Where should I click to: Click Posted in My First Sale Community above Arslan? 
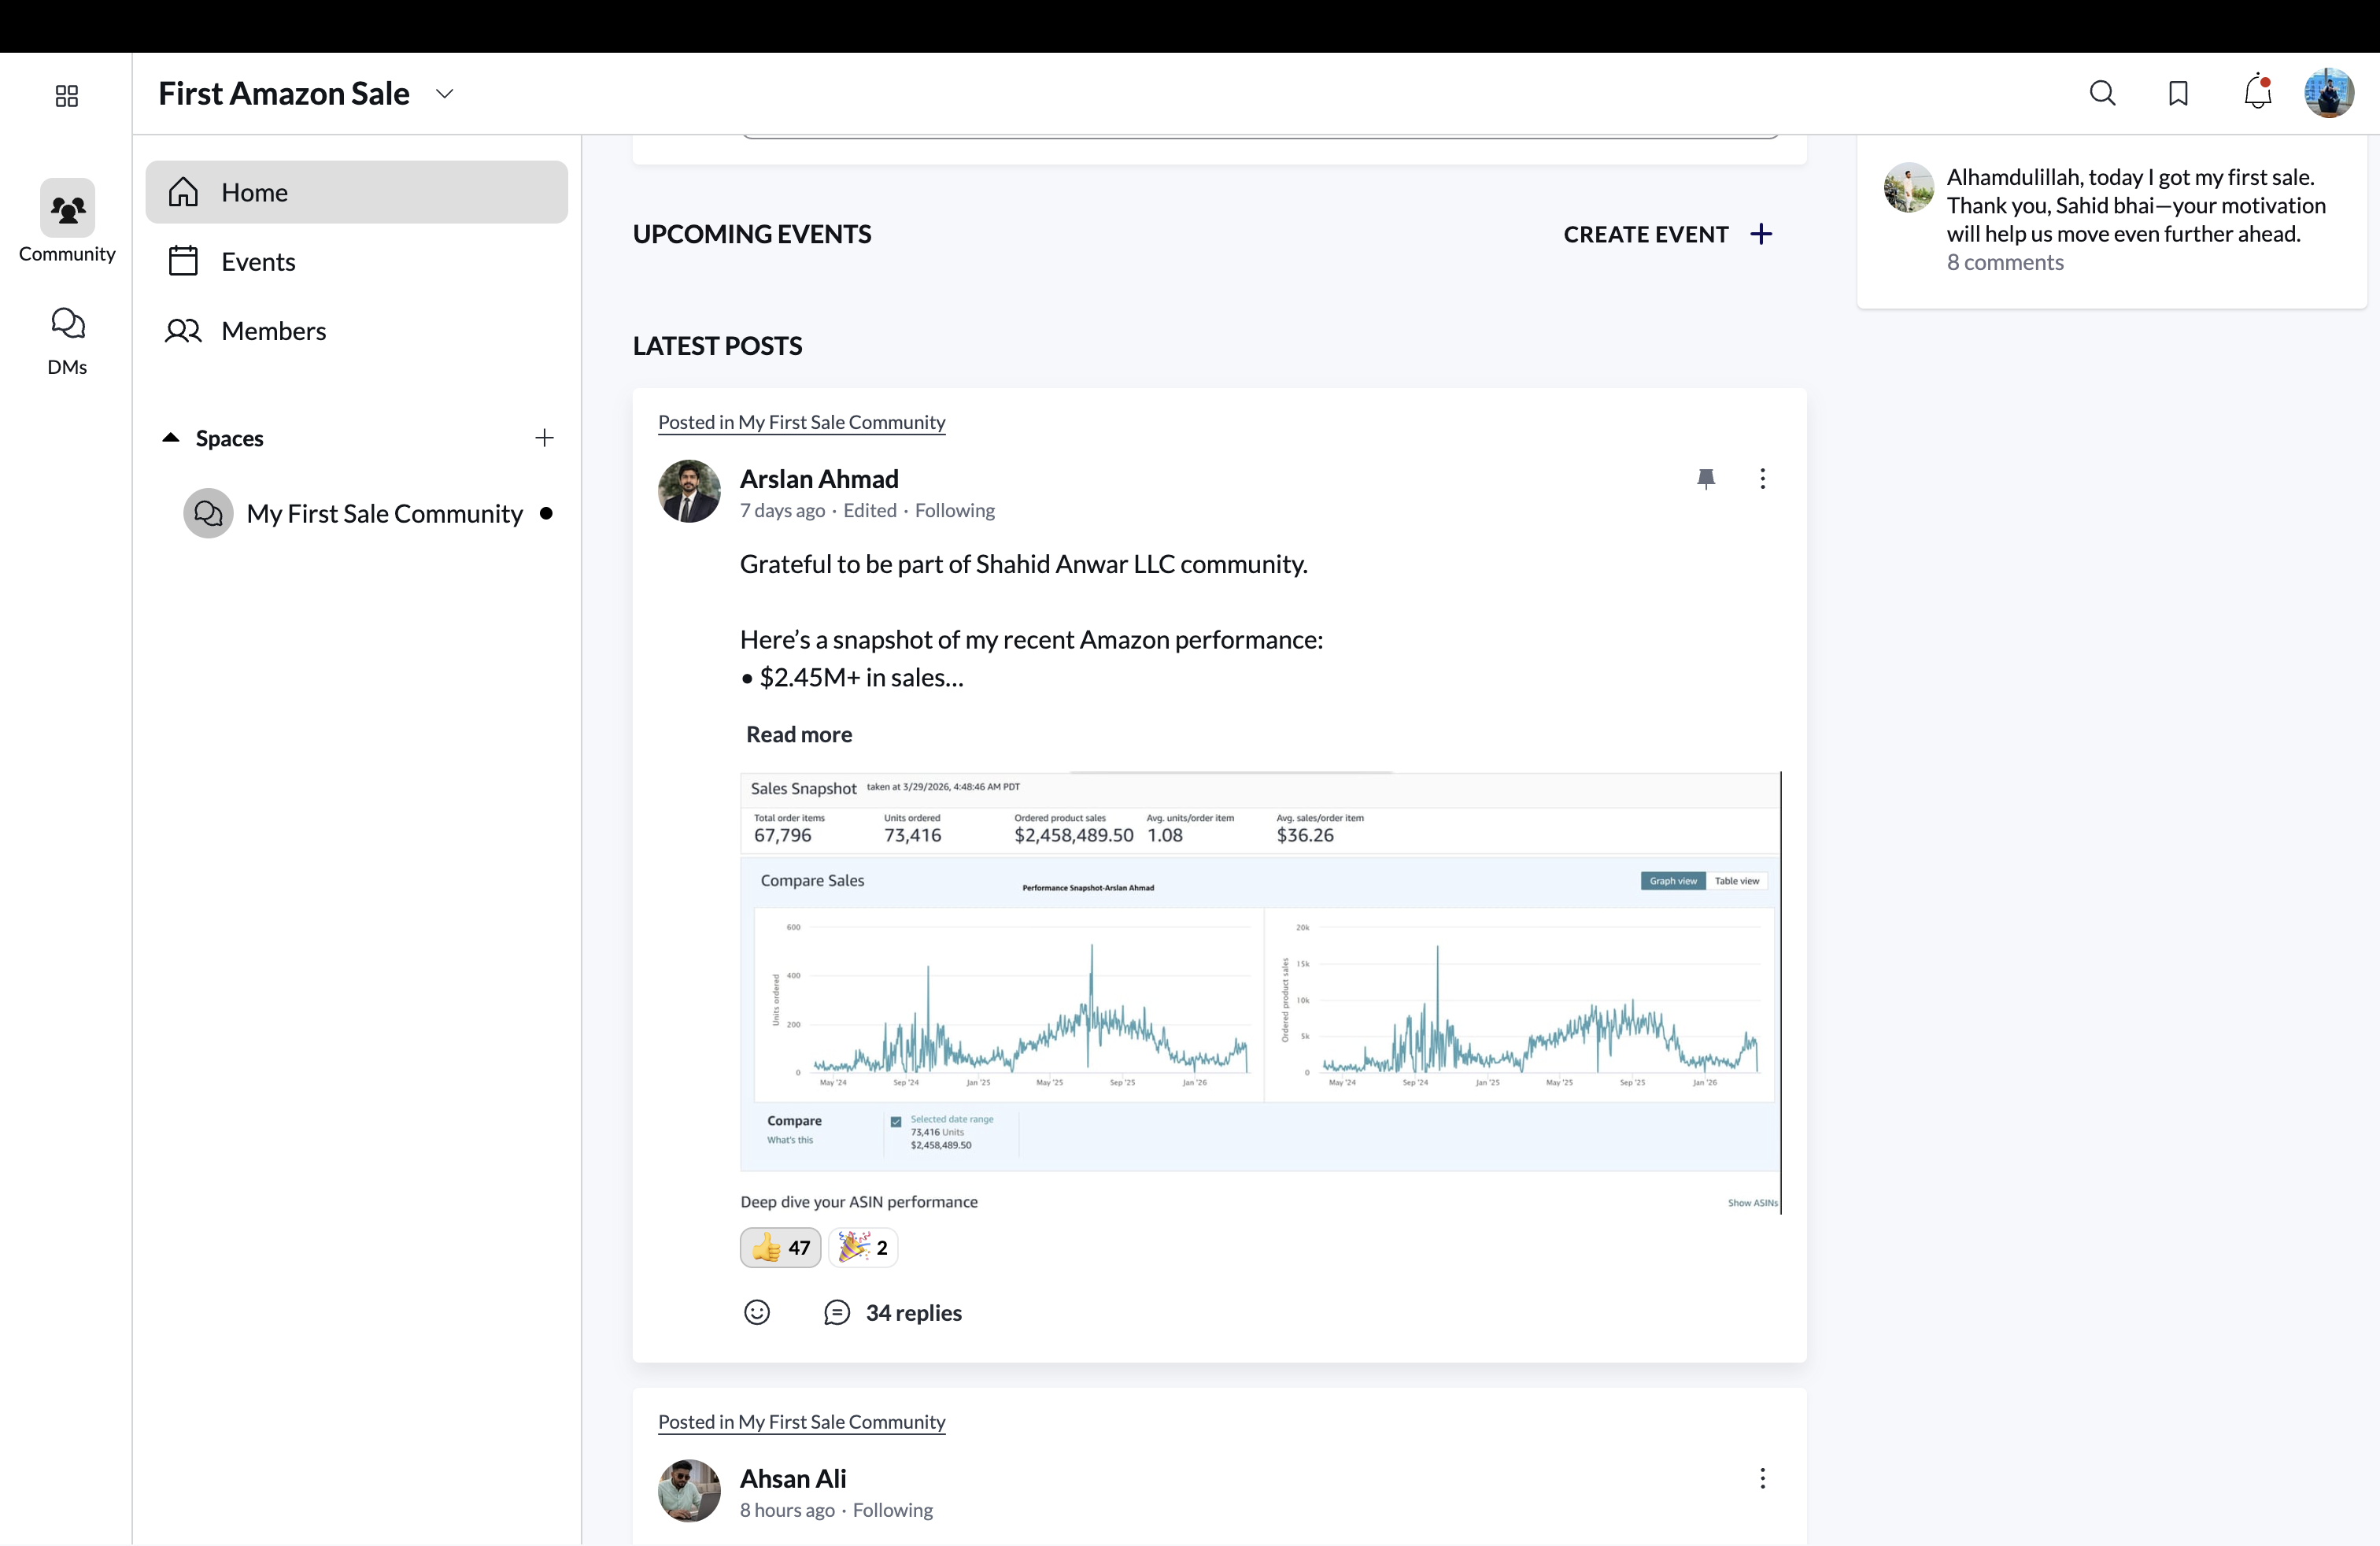(x=801, y=422)
